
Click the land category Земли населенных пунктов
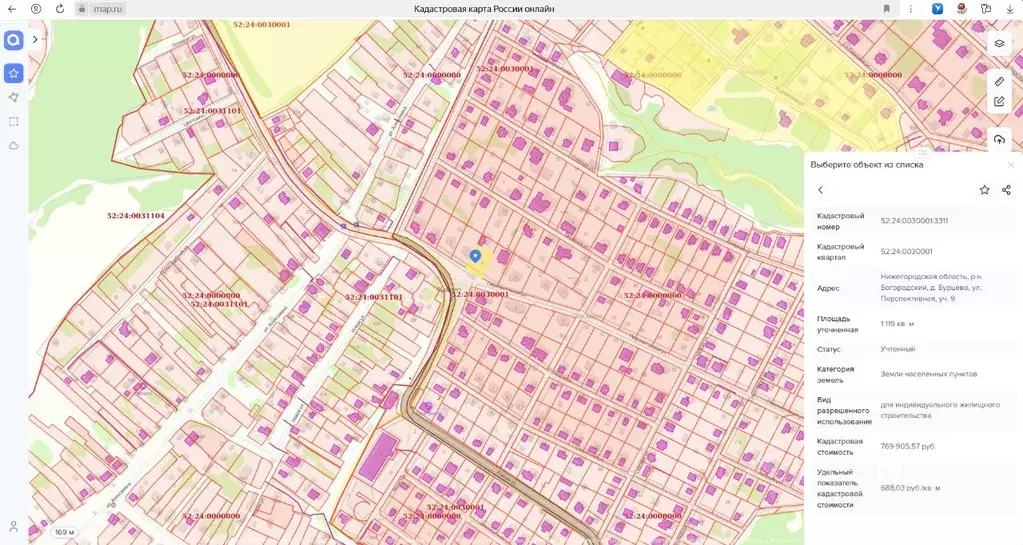click(x=929, y=374)
